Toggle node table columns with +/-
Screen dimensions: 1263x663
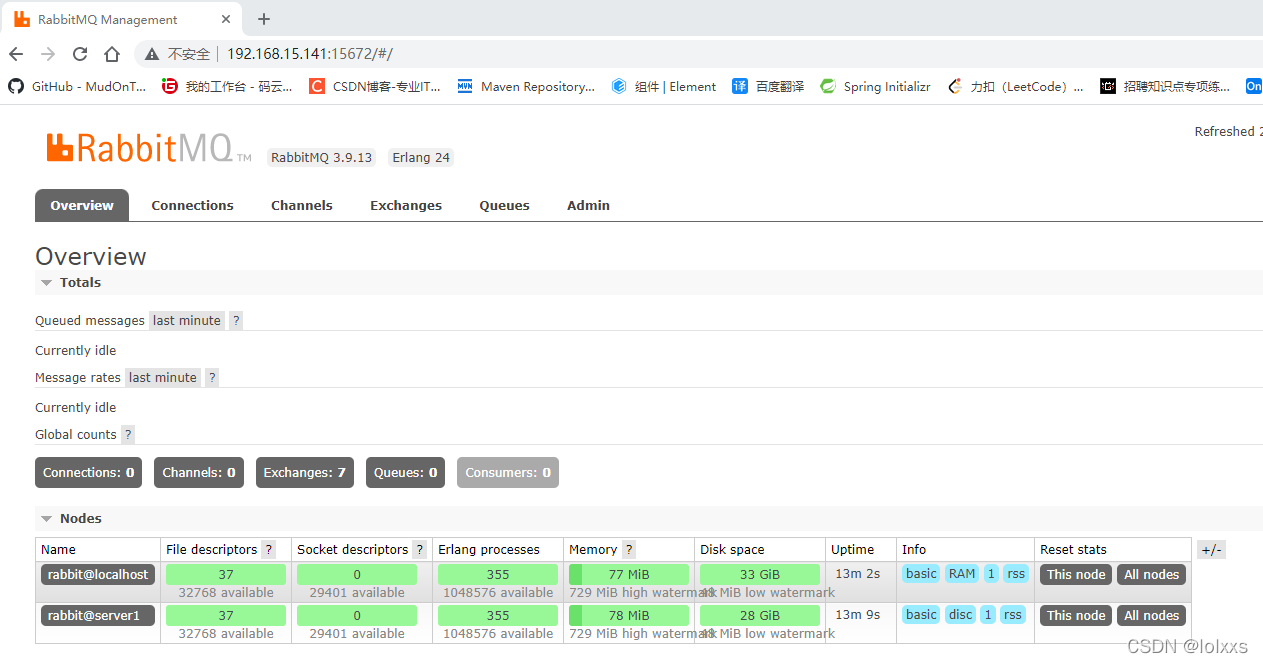point(1211,550)
